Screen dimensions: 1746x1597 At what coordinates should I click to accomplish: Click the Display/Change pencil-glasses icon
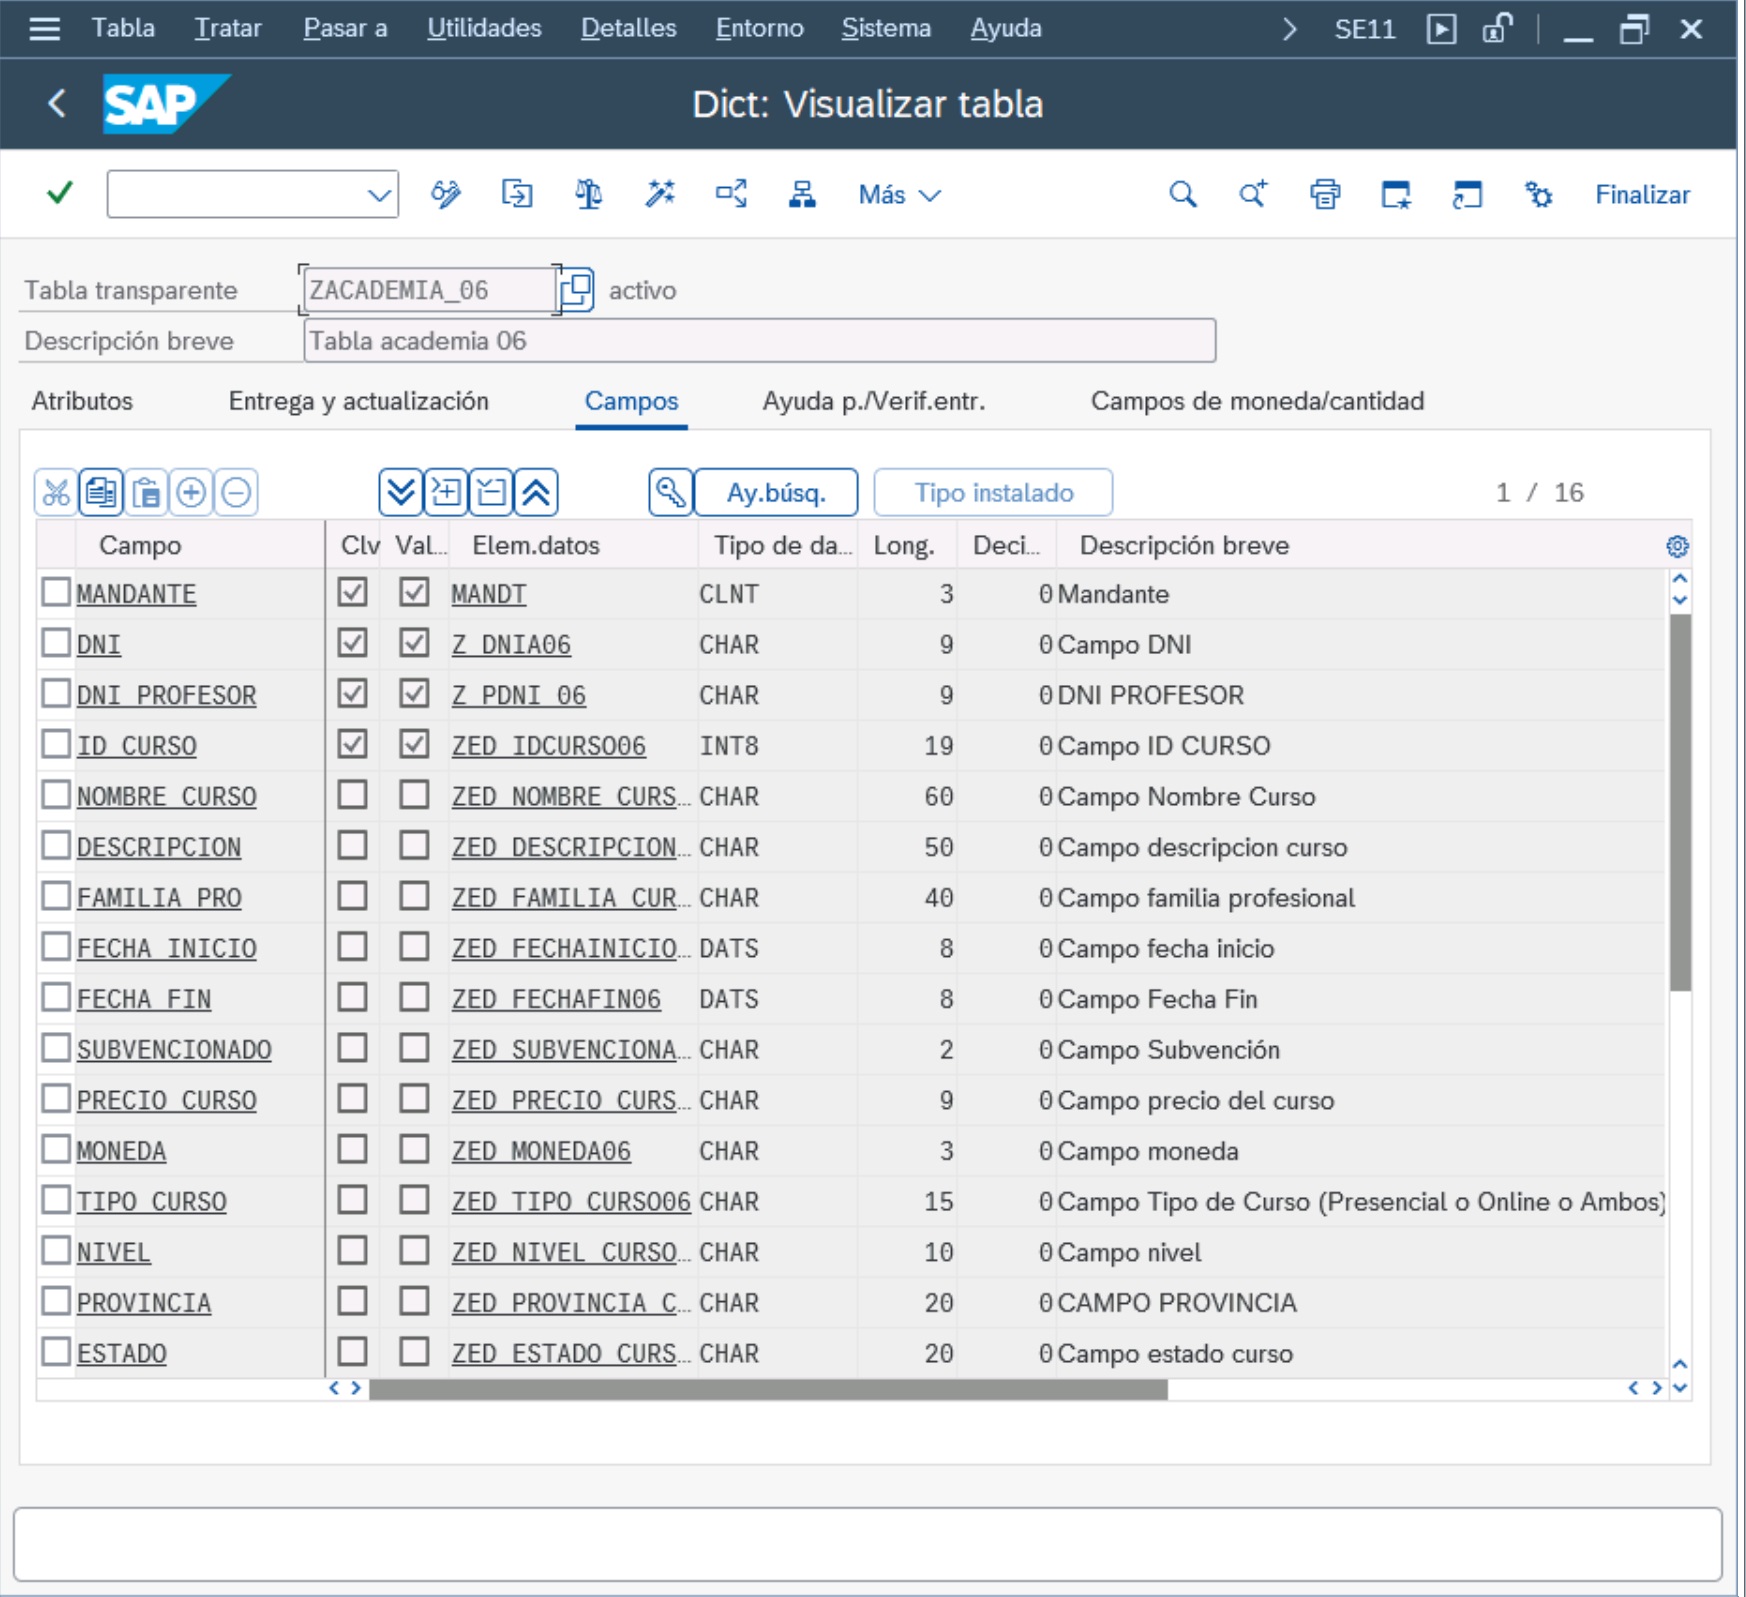coord(446,194)
